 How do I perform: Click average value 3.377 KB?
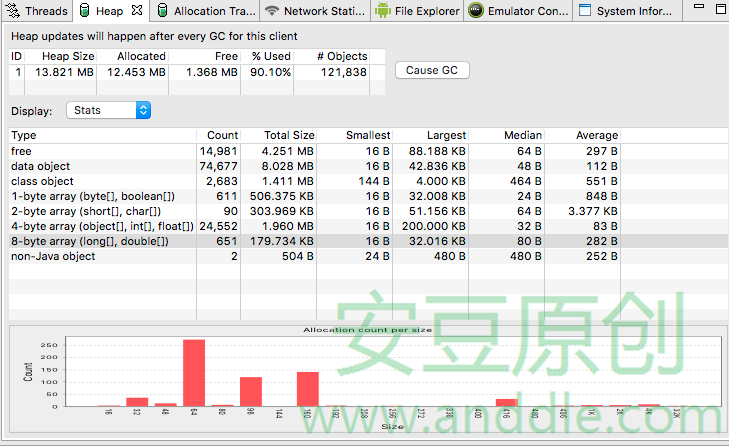click(593, 211)
